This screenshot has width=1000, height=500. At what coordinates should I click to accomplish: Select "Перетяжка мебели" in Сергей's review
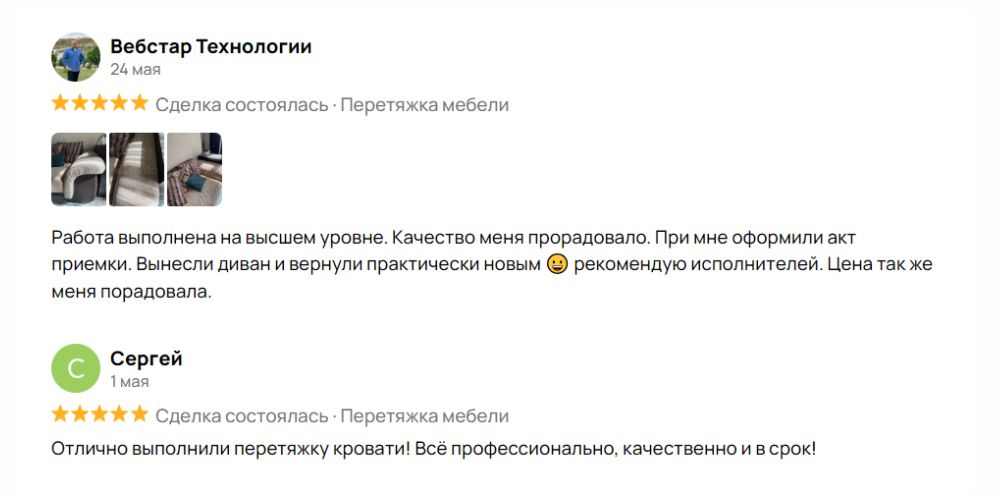pos(424,416)
